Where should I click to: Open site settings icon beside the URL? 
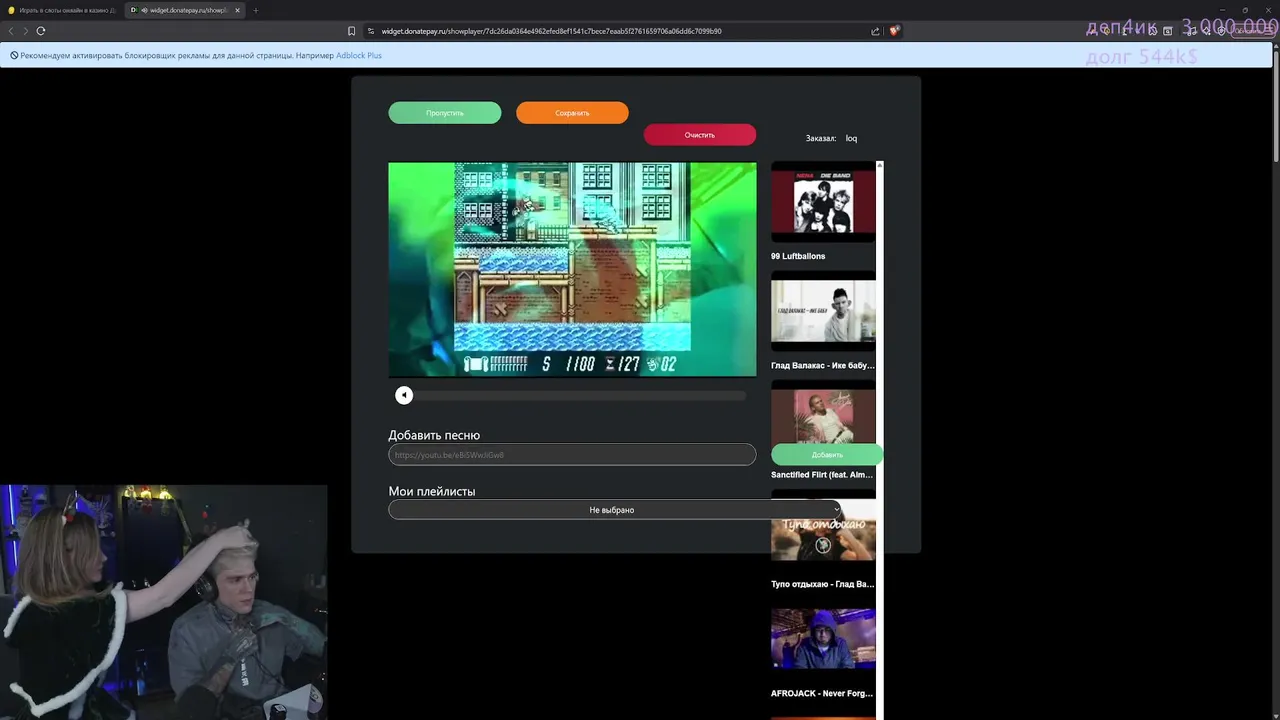click(x=371, y=31)
